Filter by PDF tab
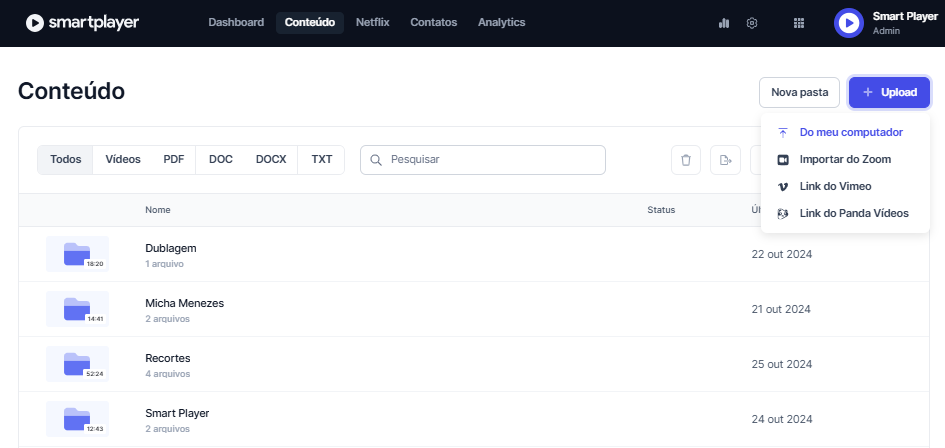Viewport: 945px width, 448px height. 174,160
